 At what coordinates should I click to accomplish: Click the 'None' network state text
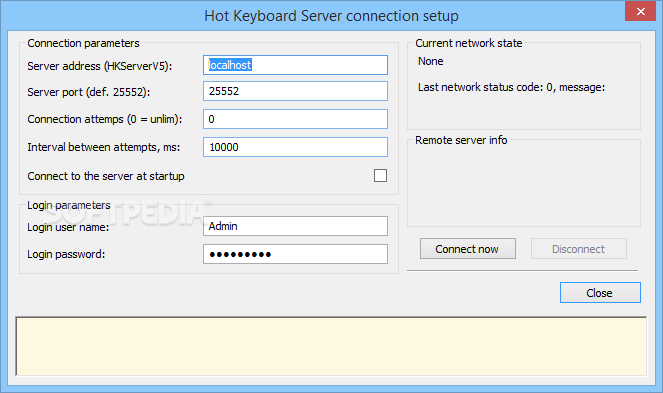point(430,61)
